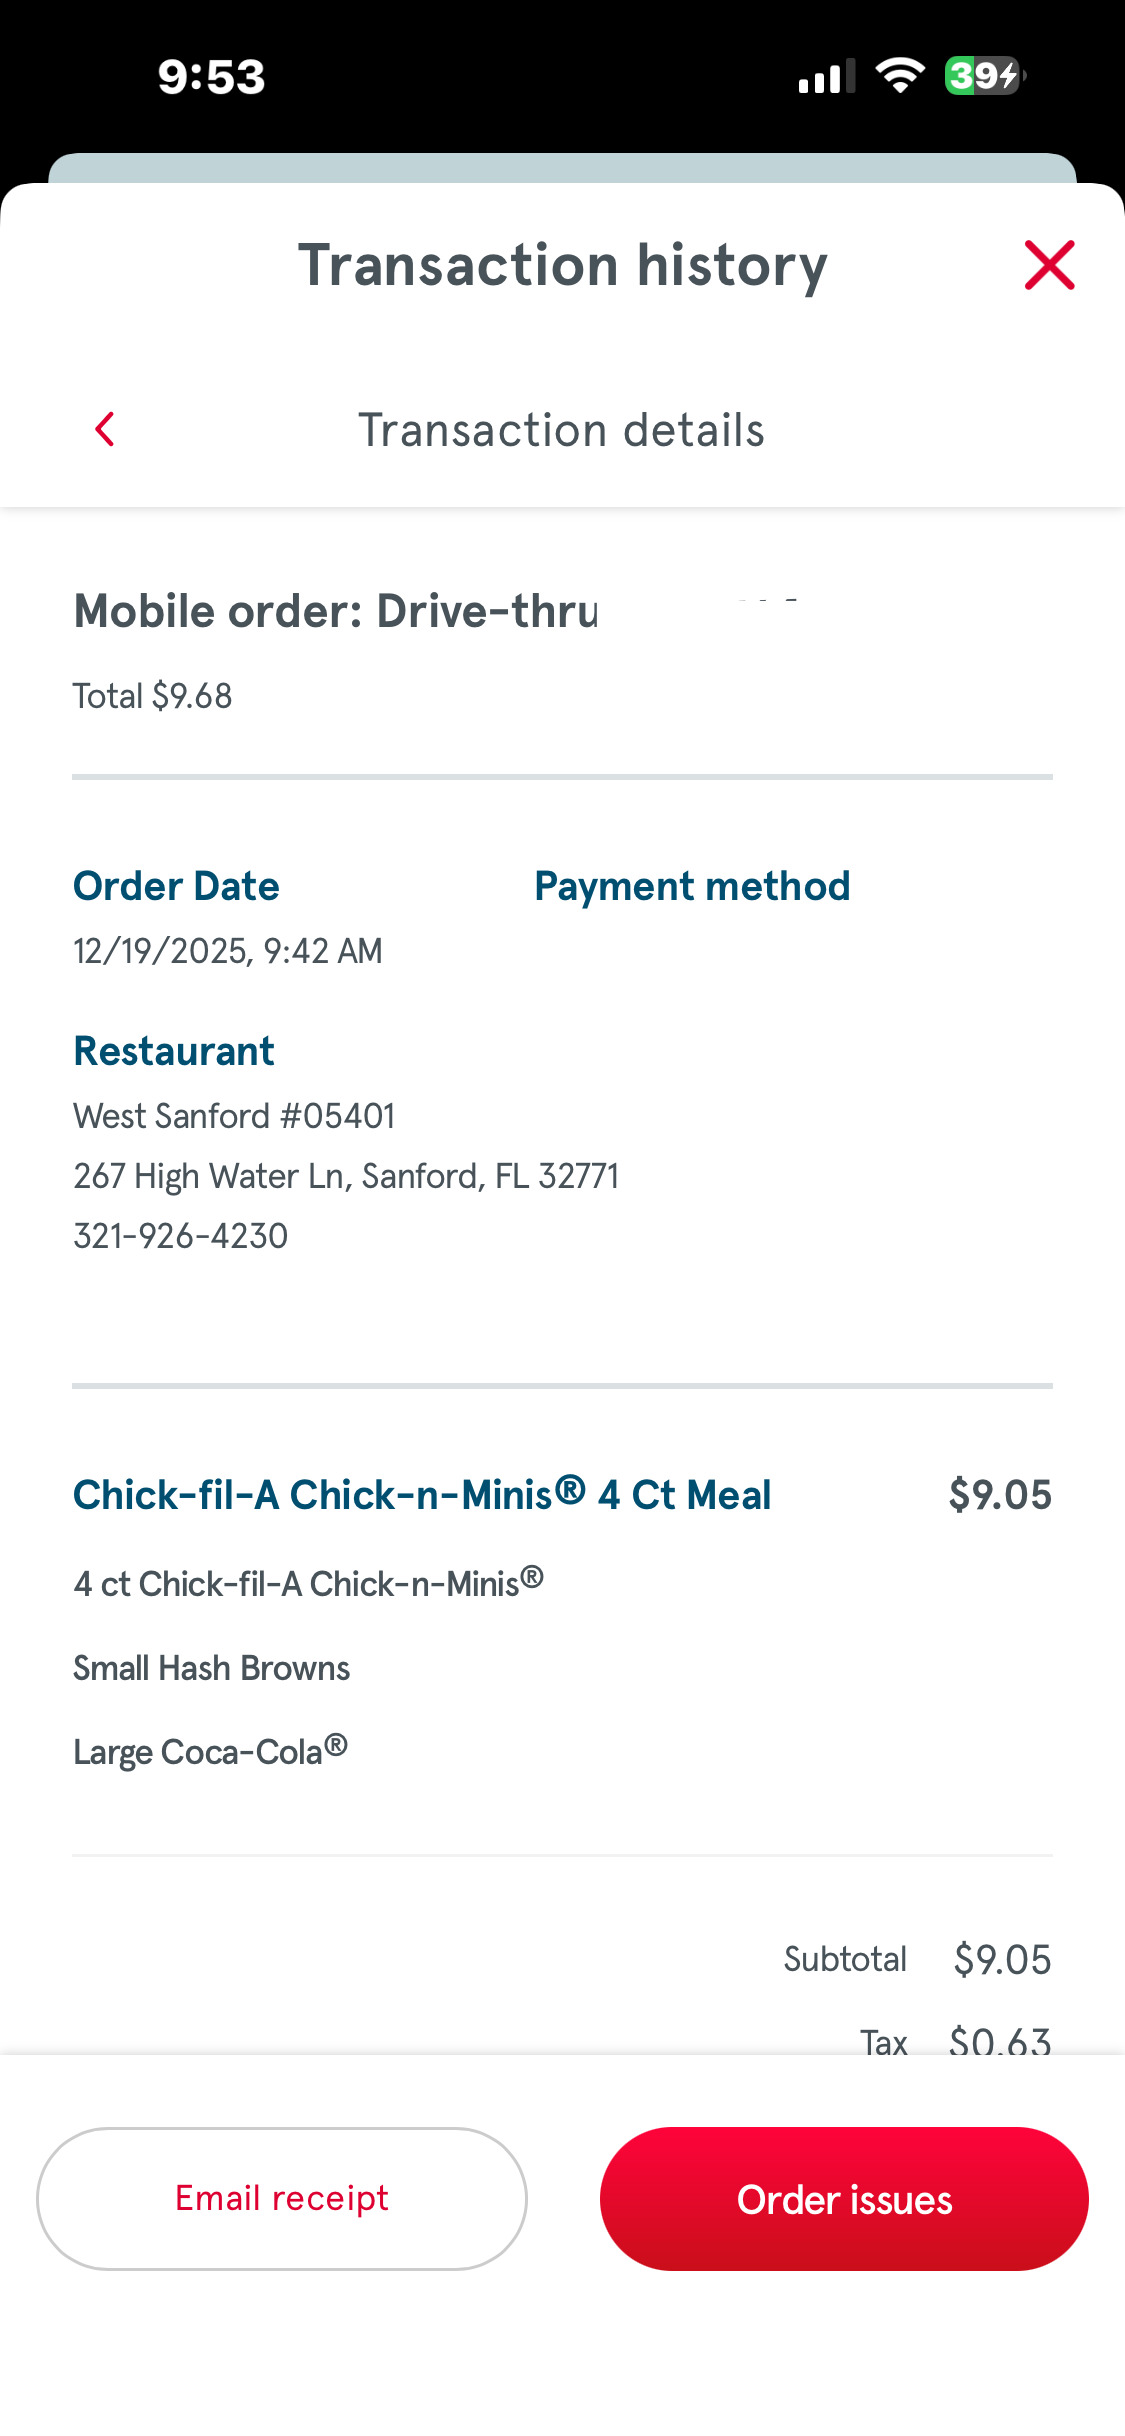The height and width of the screenshot is (2436, 1125).
Task: Tap the Mobile order: Drive-thru heading
Action: point(336,611)
